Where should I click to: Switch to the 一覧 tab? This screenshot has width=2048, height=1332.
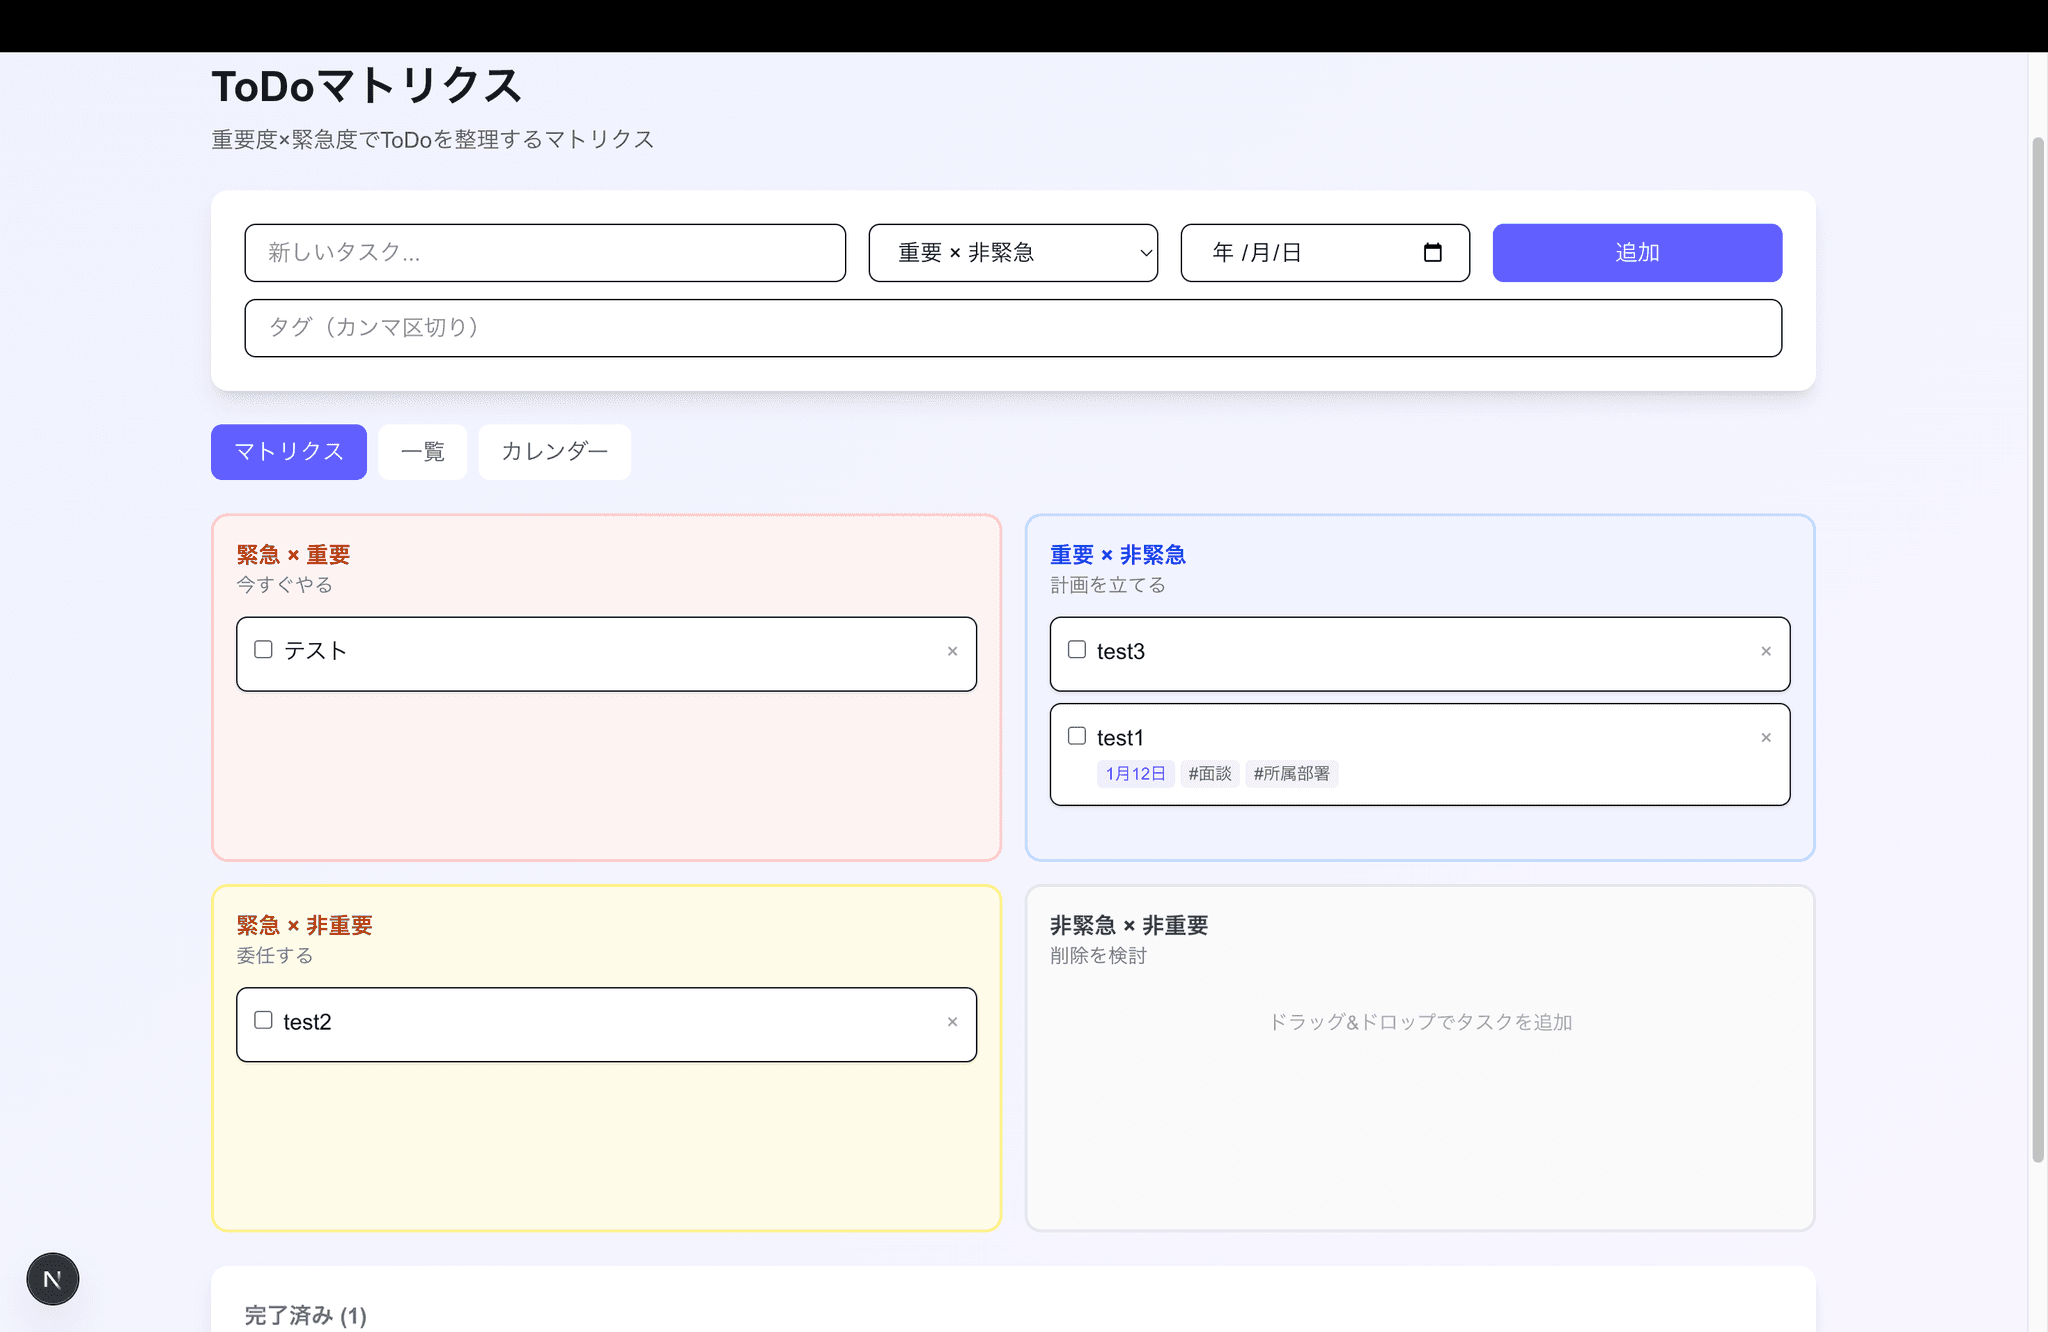point(422,452)
